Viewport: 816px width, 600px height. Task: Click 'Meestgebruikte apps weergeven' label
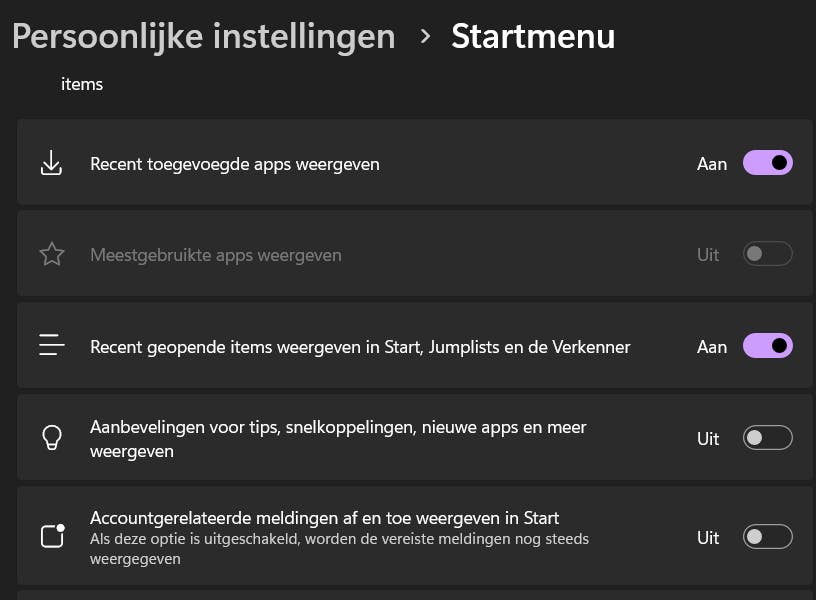pyautogui.click(x=216, y=255)
